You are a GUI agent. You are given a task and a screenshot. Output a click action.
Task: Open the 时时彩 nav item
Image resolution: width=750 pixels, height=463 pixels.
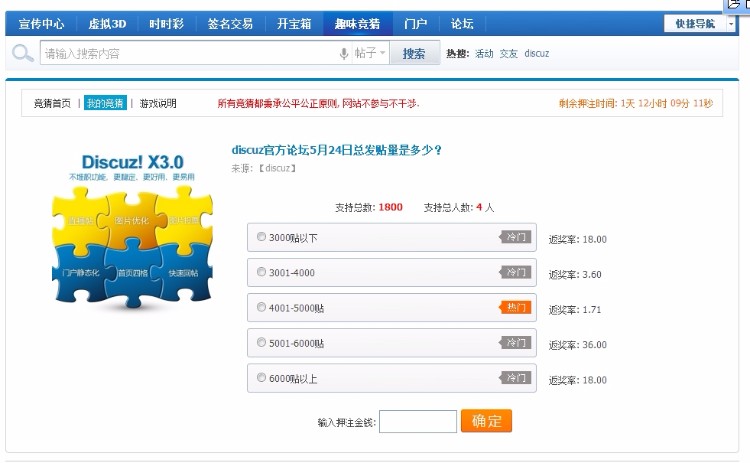pyautogui.click(x=166, y=24)
